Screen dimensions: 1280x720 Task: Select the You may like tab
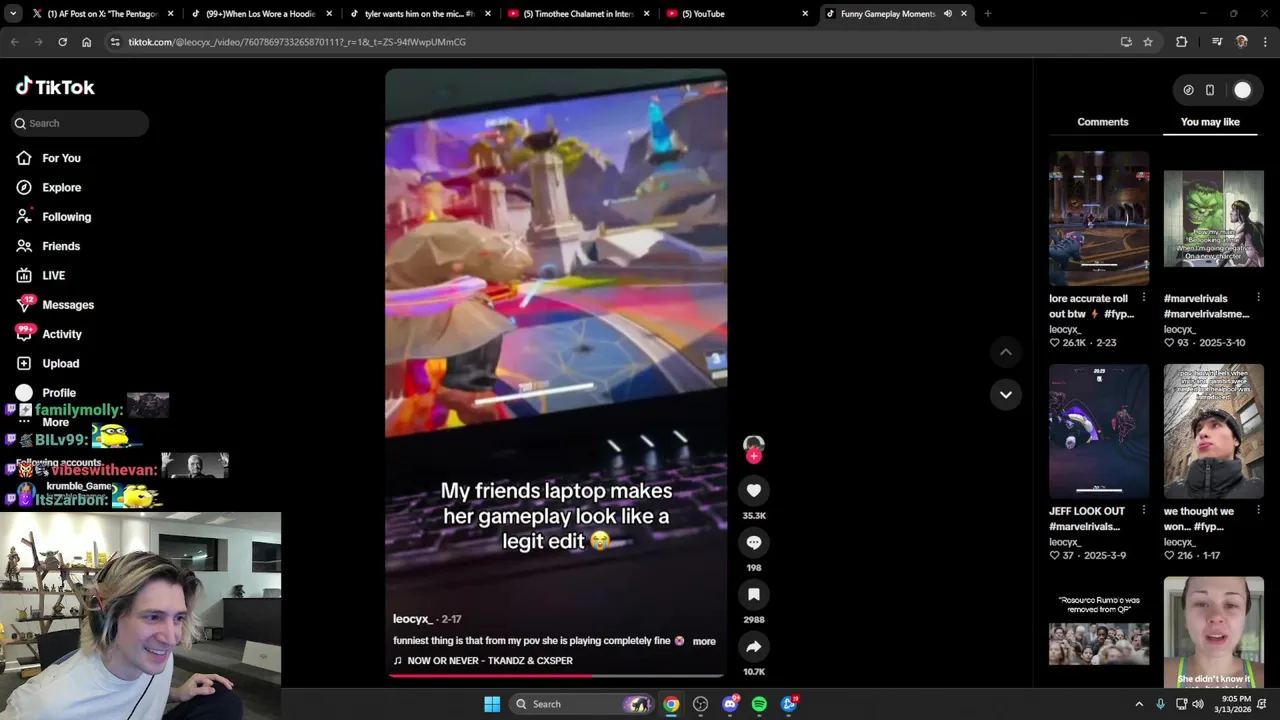[1210, 122]
